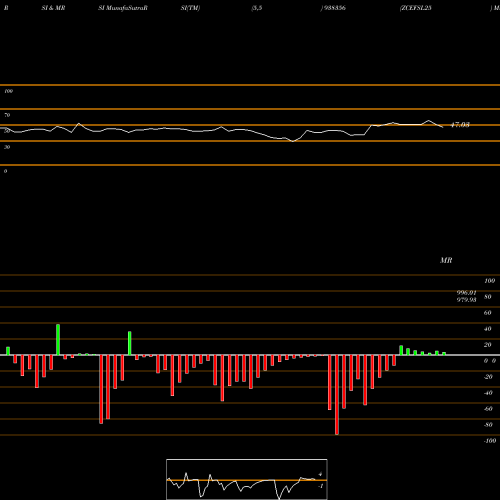Click the RSI axis label 100

pyautogui.click(x=9, y=91)
